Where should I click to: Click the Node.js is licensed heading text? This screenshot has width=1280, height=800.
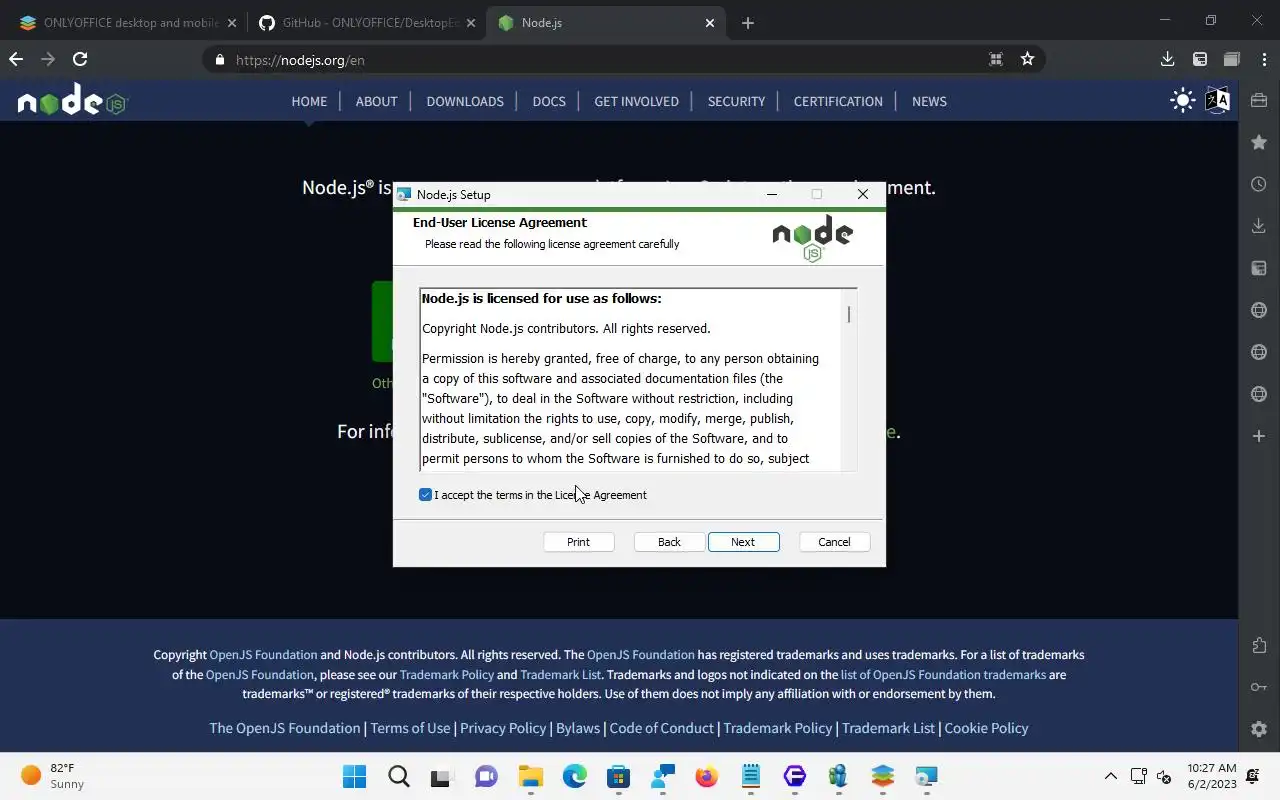pyautogui.click(x=541, y=298)
